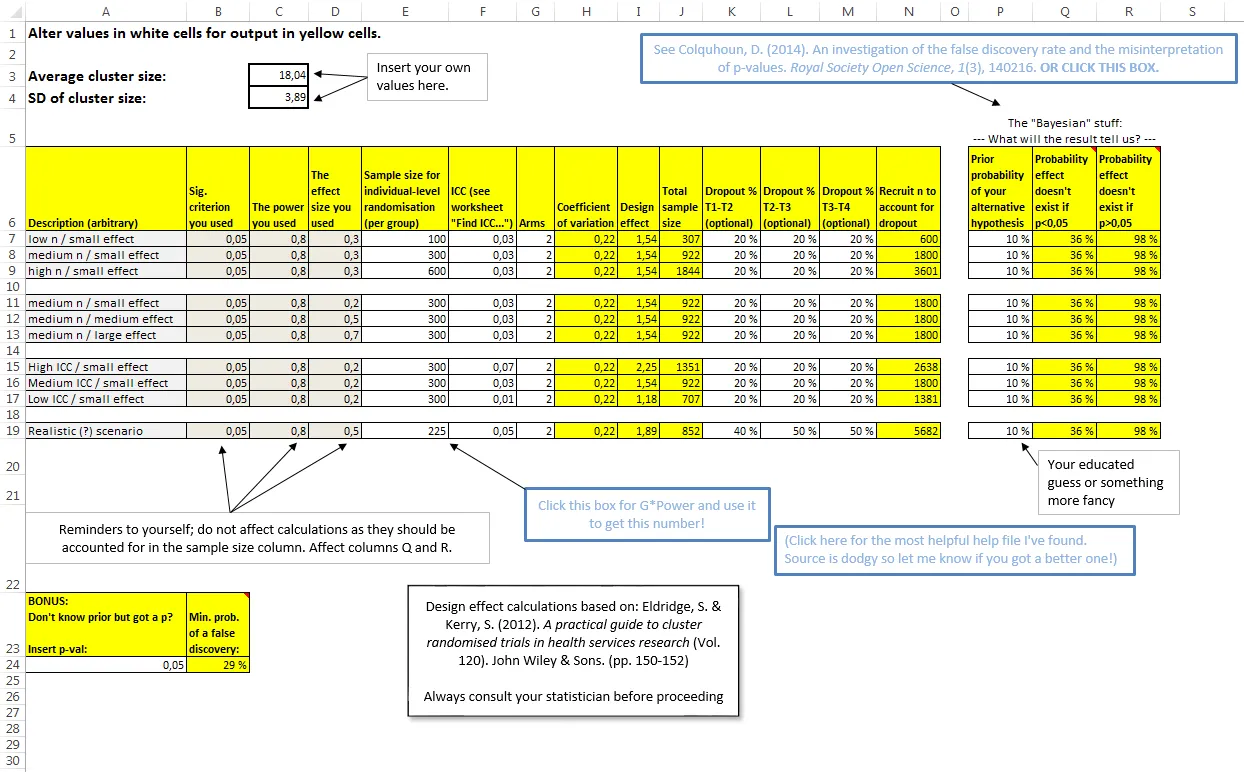The image size is (1244, 772).
Task: Select cell showing 29 % false discovery probability
Action: [218, 663]
